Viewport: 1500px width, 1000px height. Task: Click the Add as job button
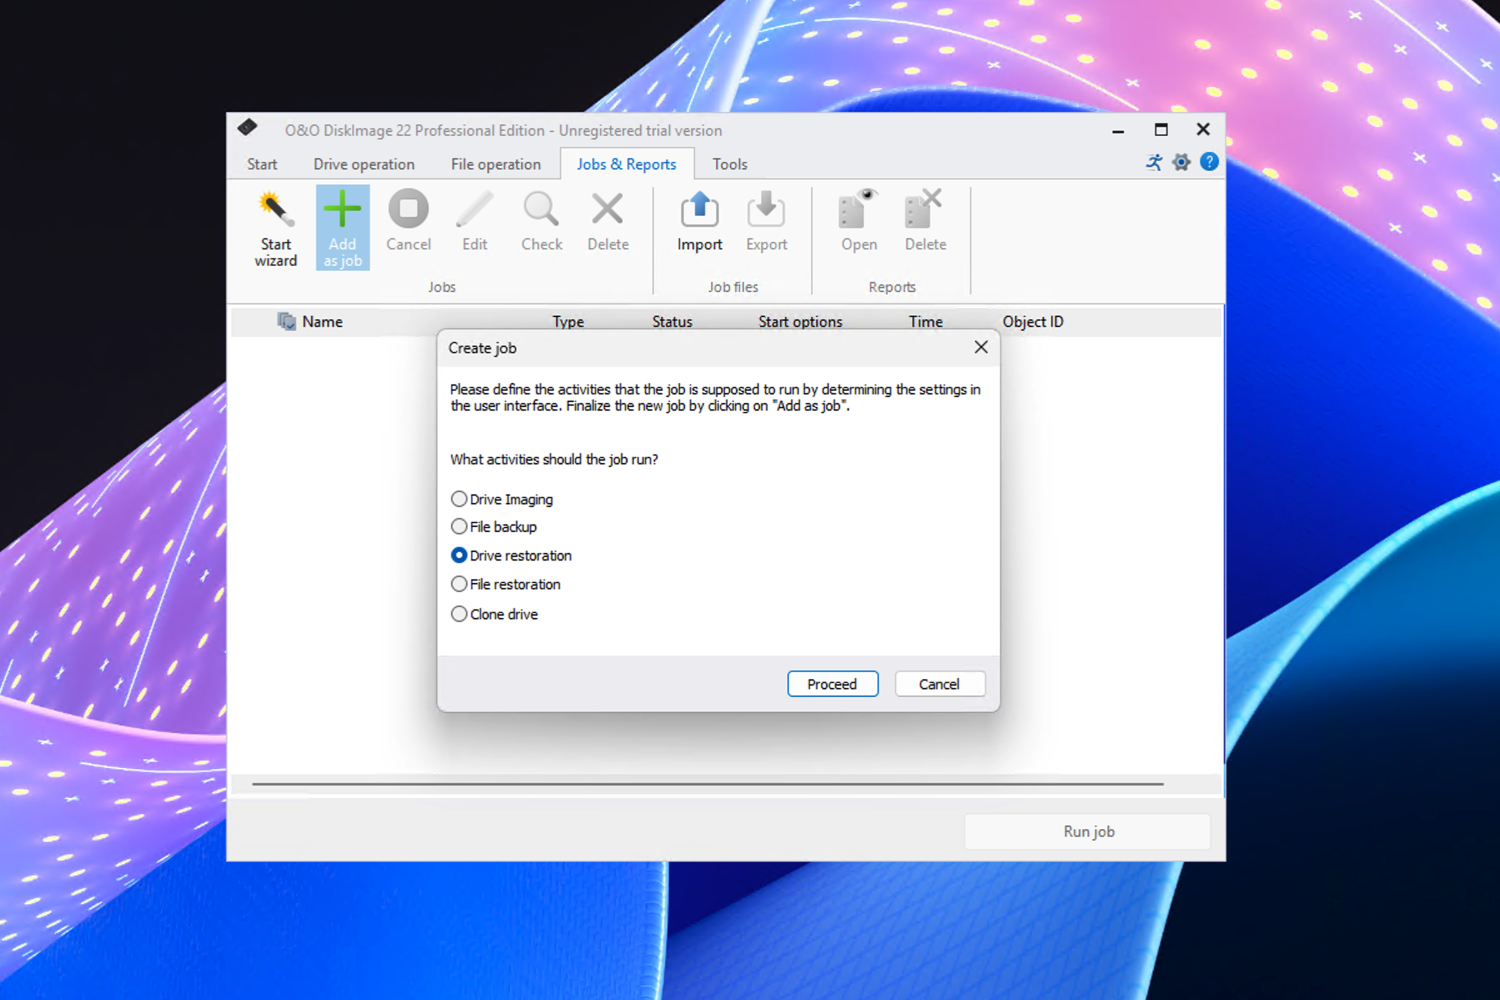[x=342, y=228]
